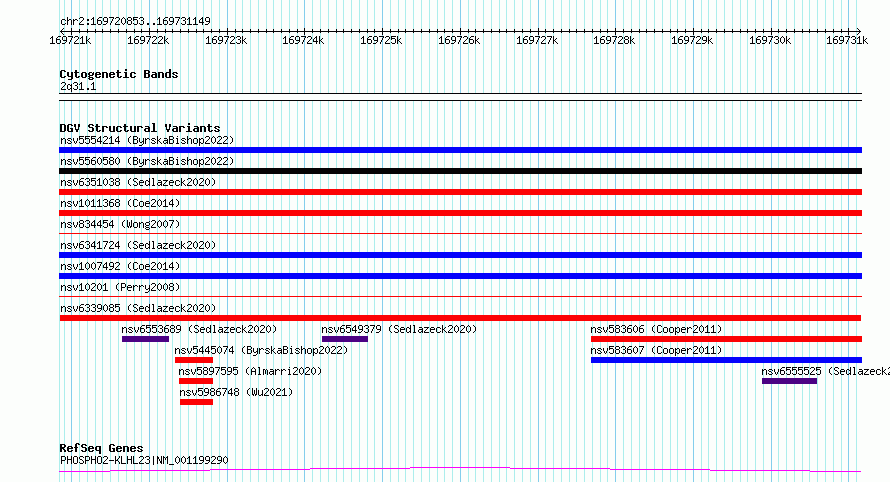The image size is (890, 482).
Task: Click the chr2:169720853..169731149 coordinate label
Action: point(135,21)
